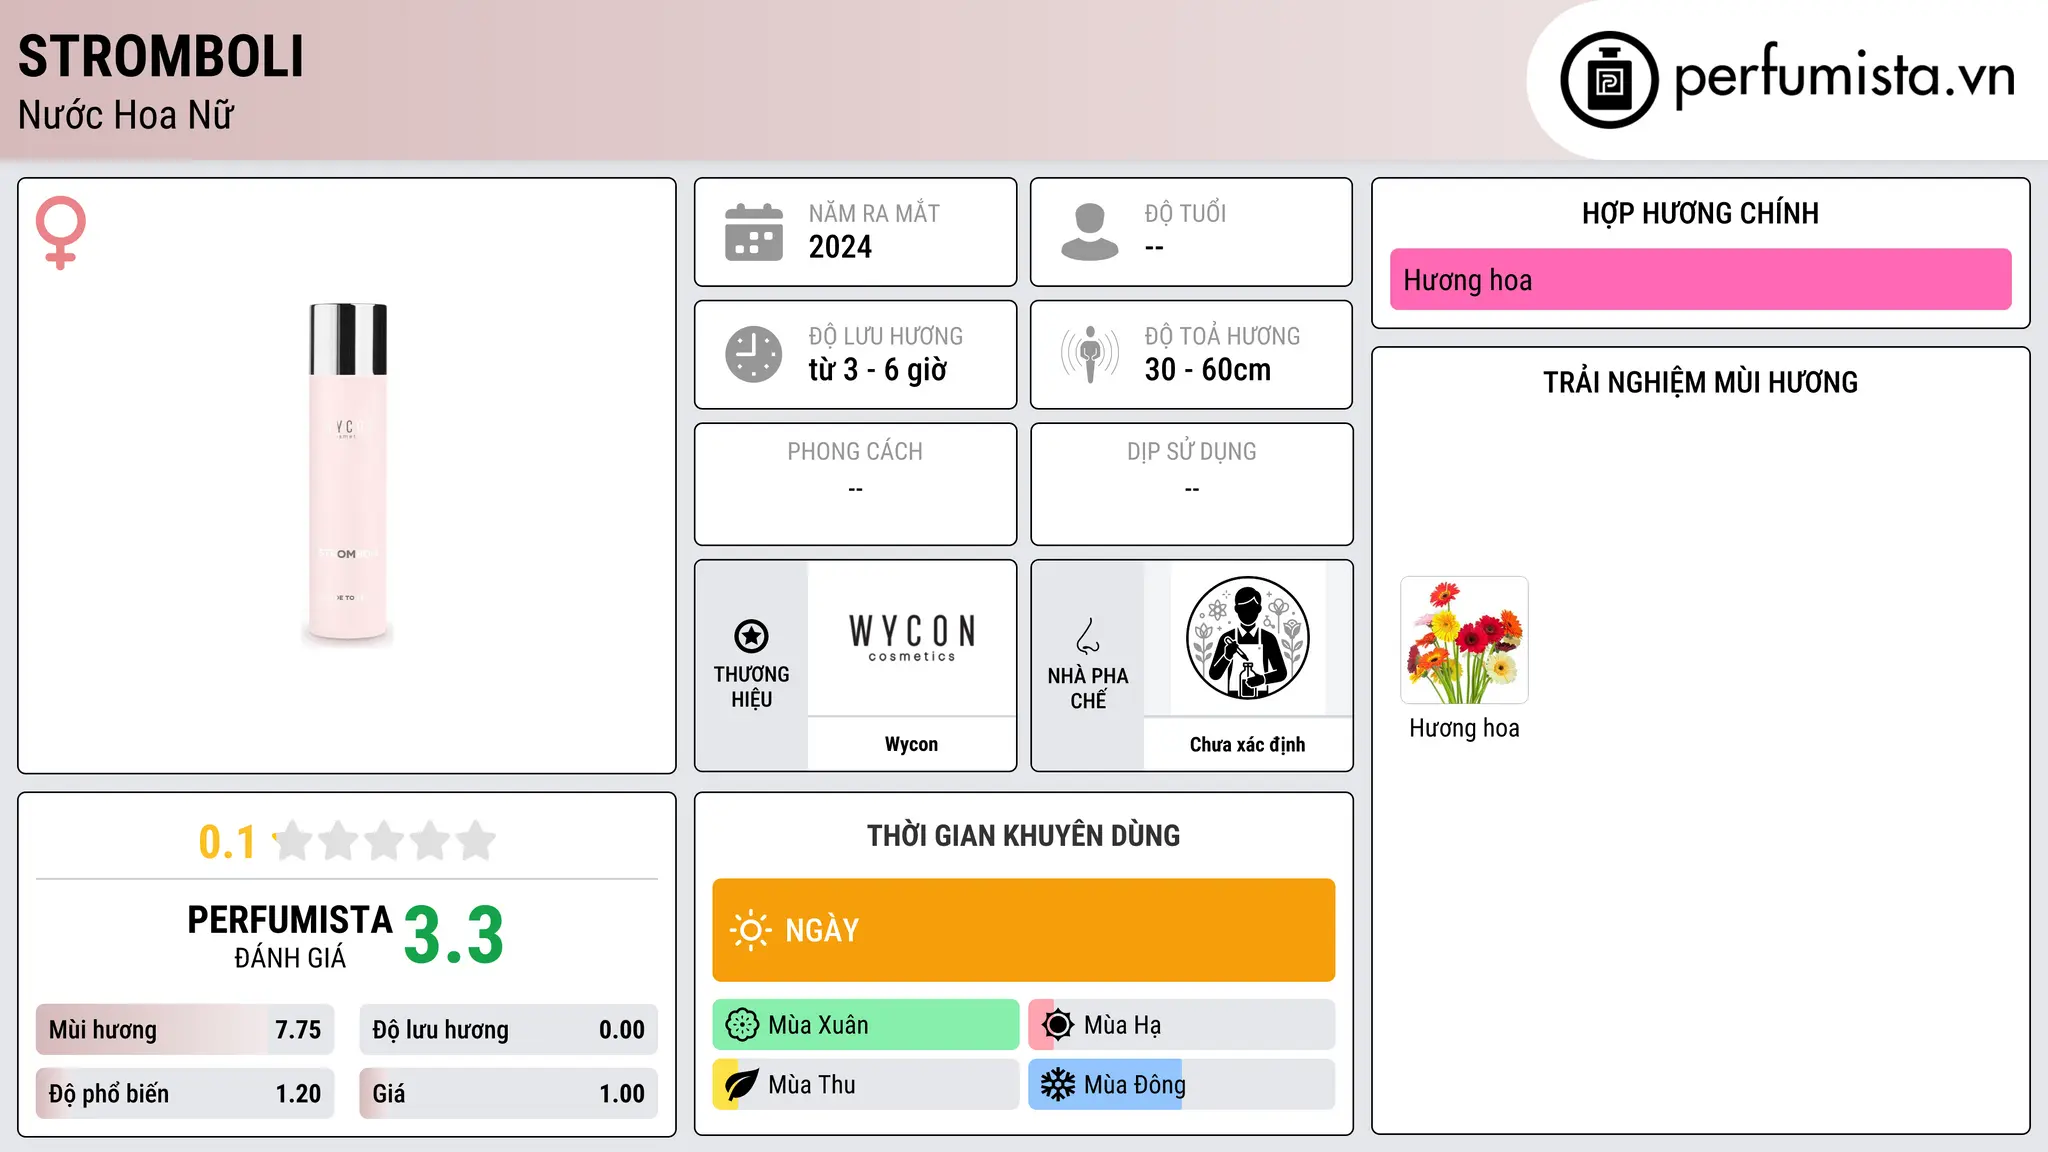Click the star badge icon above Thương hiệu
The image size is (2048, 1152).
[751, 636]
